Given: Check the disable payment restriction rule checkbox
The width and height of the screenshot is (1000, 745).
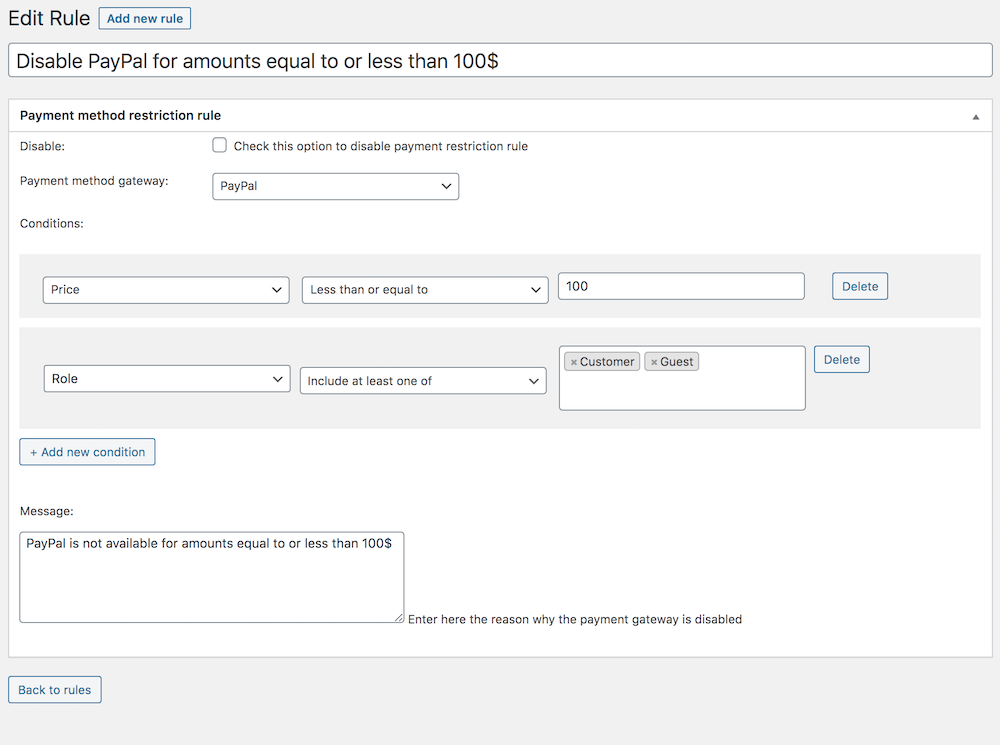Looking at the screenshot, I should [220, 146].
